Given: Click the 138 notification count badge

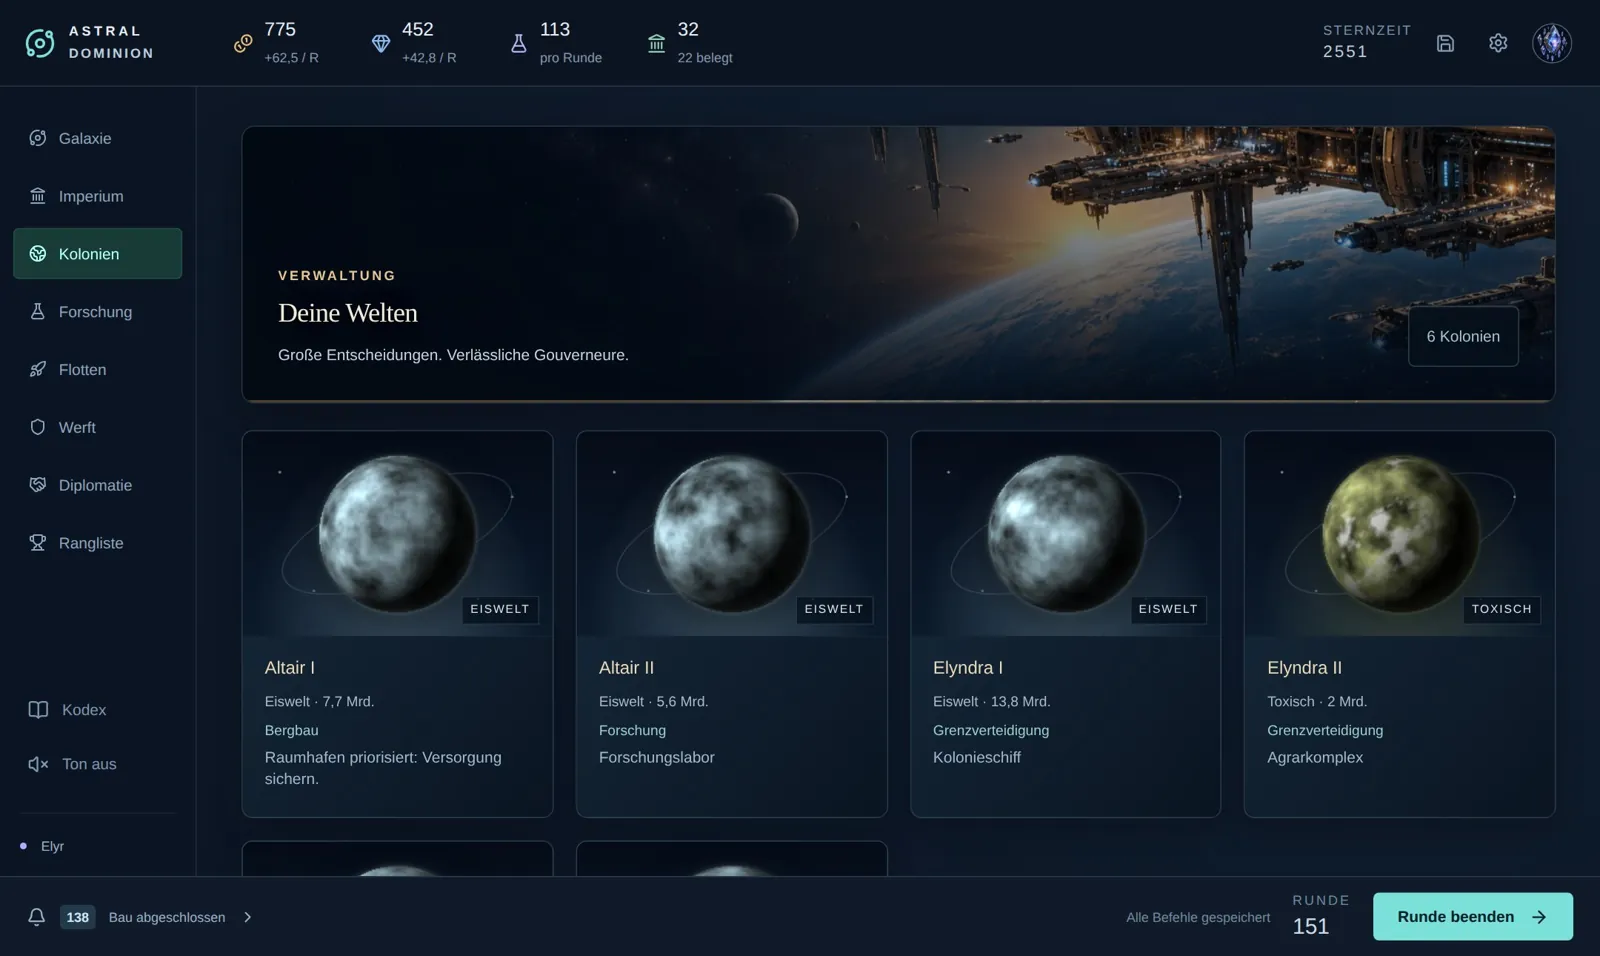Looking at the screenshot, I should 77,917.
